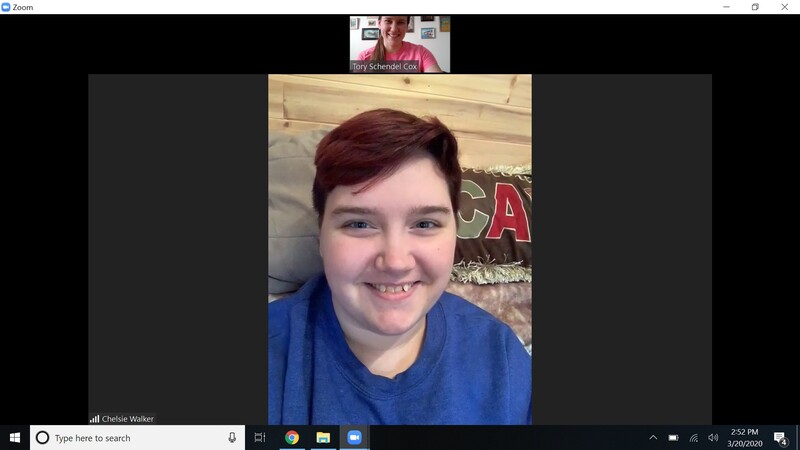The image size is (800, 450).
Task: Click the Tory Schendel Cox video thumbnail
Action: coord(400,44)
